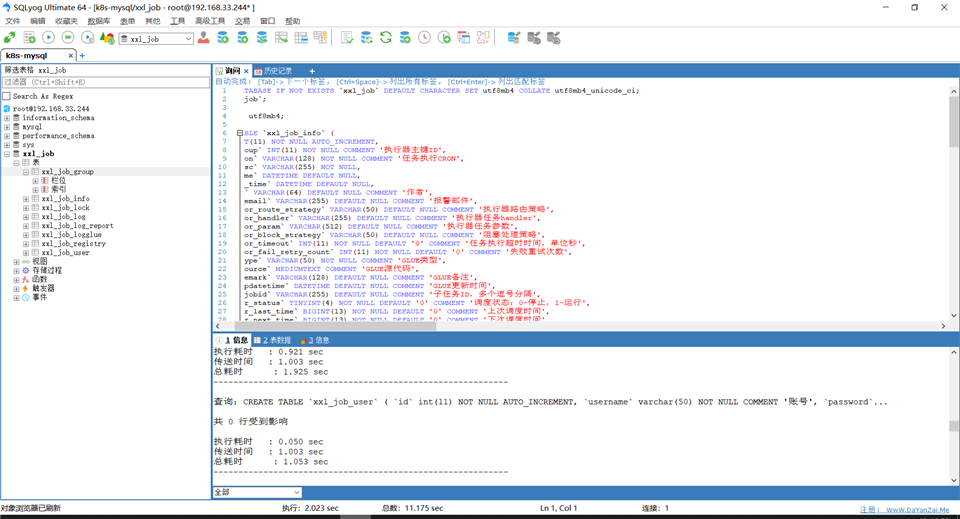Select the xxl_job_logglue table
Screen dimensions: 960x519
click(72, 234)
